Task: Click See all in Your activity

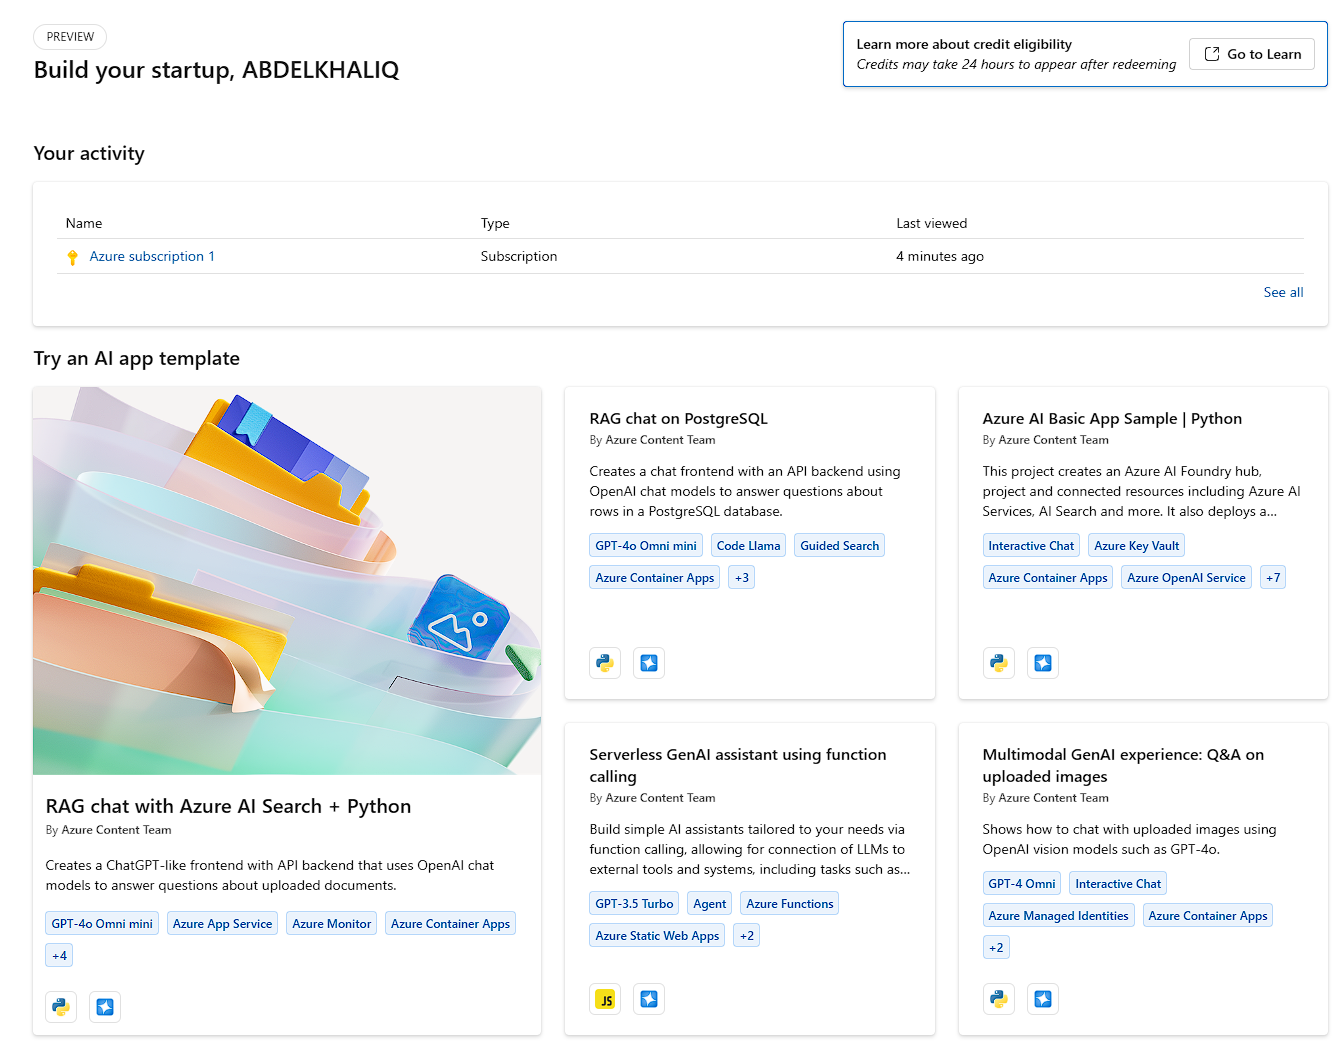Action: pyautogui.click(x=1283, y=293)
